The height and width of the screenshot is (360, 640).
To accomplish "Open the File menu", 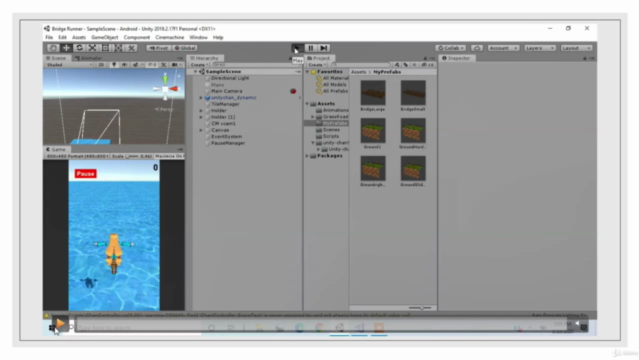I will 49,38.
